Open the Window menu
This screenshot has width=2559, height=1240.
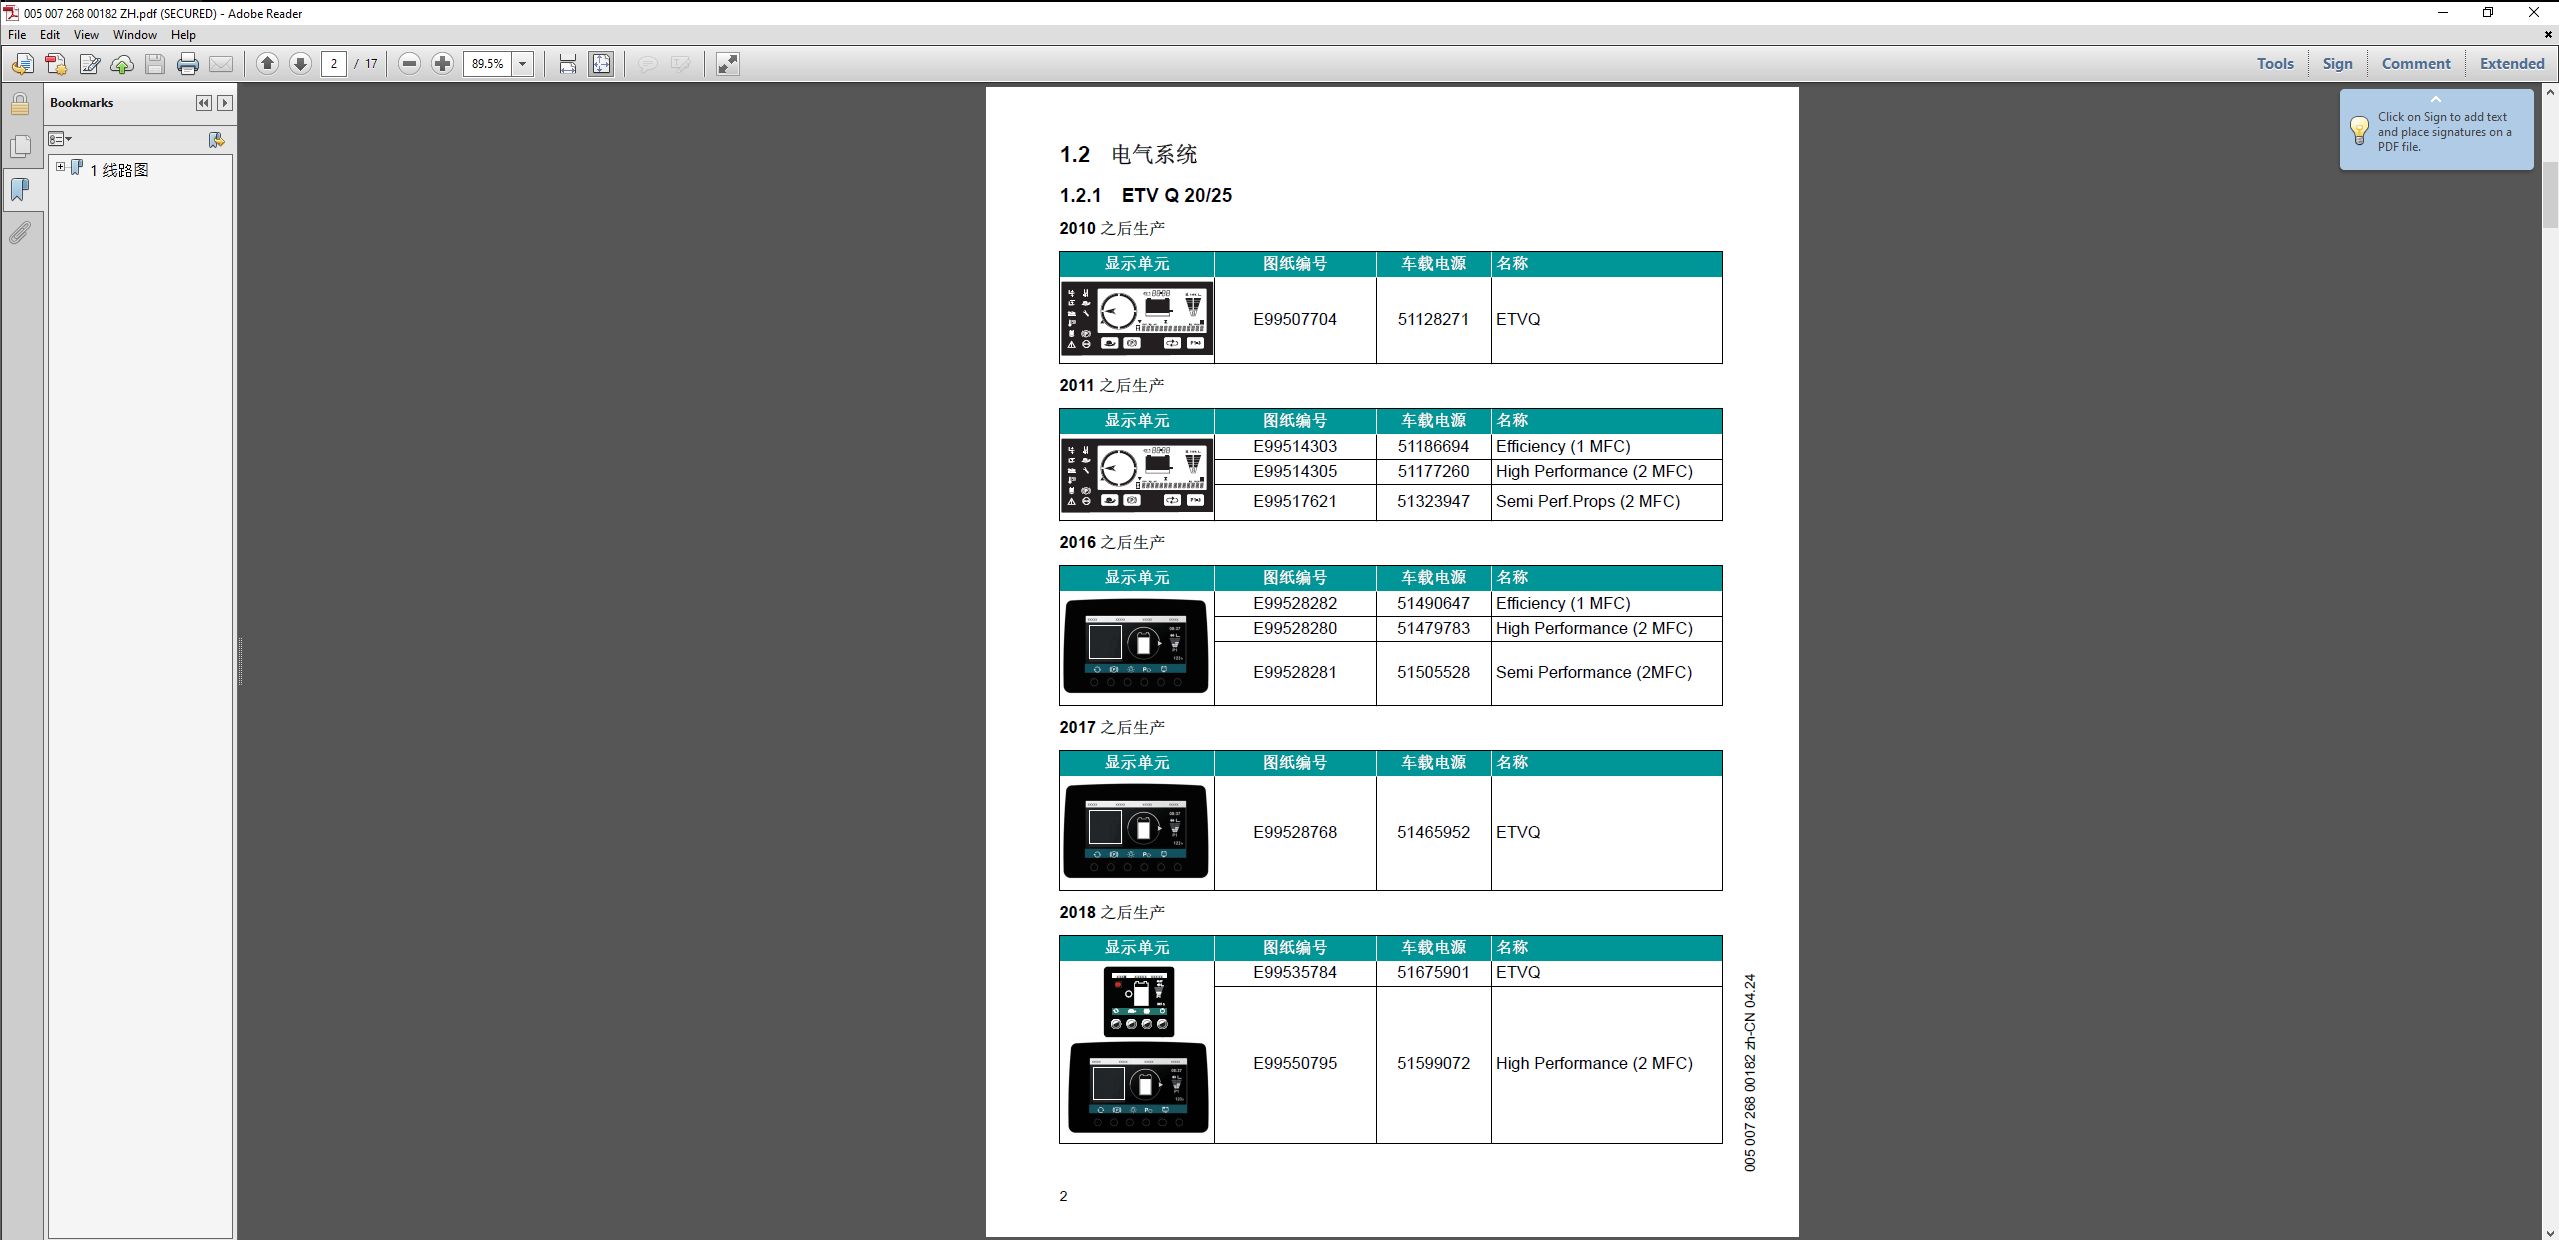click(x=135, y=34)
